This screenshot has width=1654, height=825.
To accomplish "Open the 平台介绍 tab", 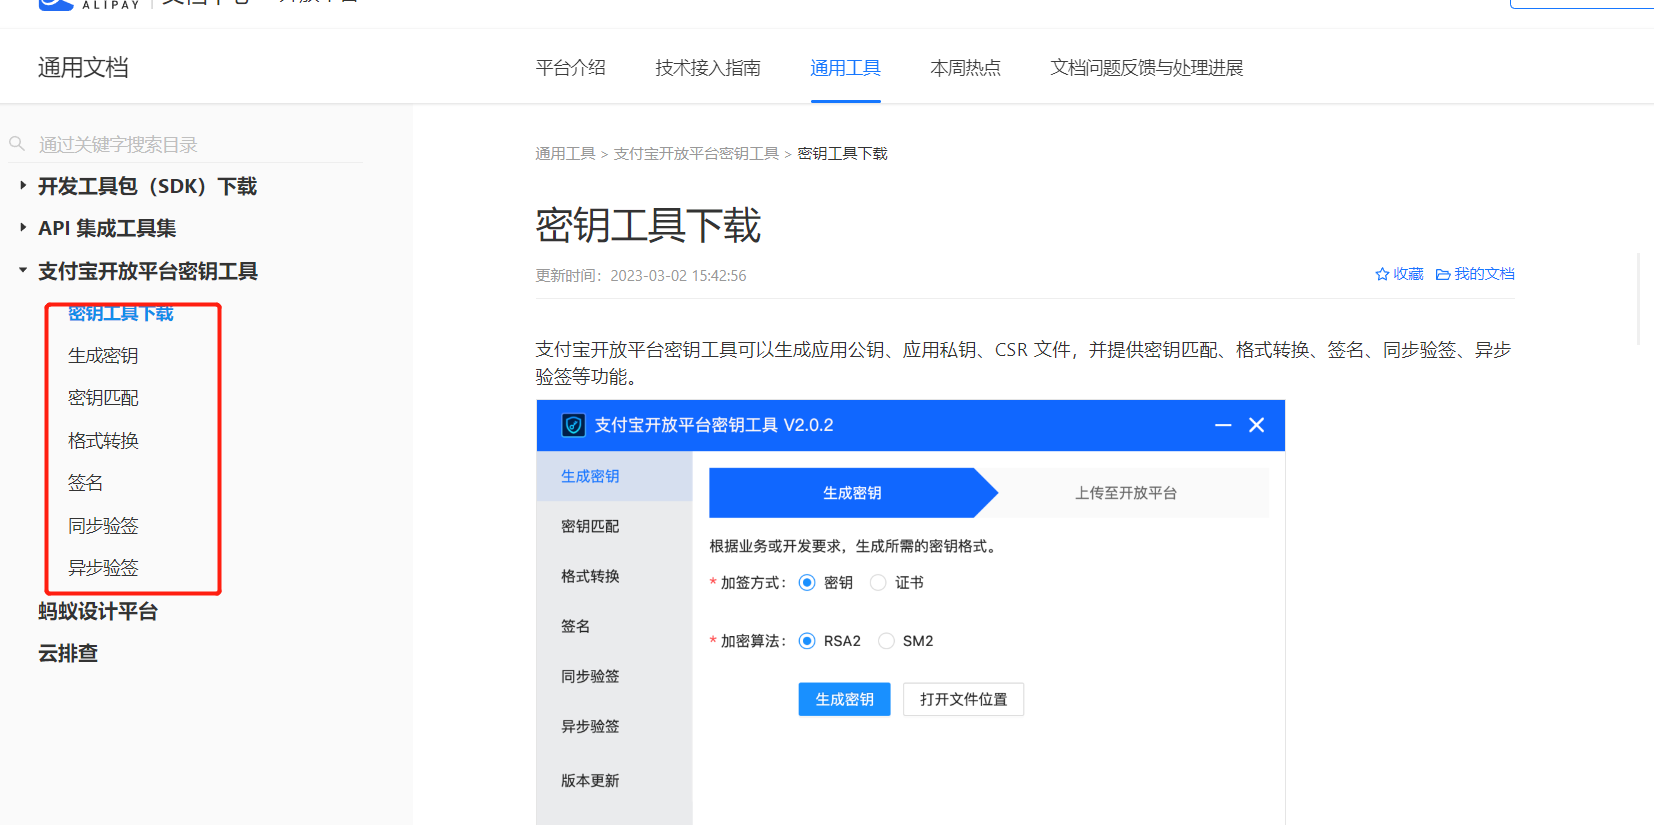I will [571, 68].
